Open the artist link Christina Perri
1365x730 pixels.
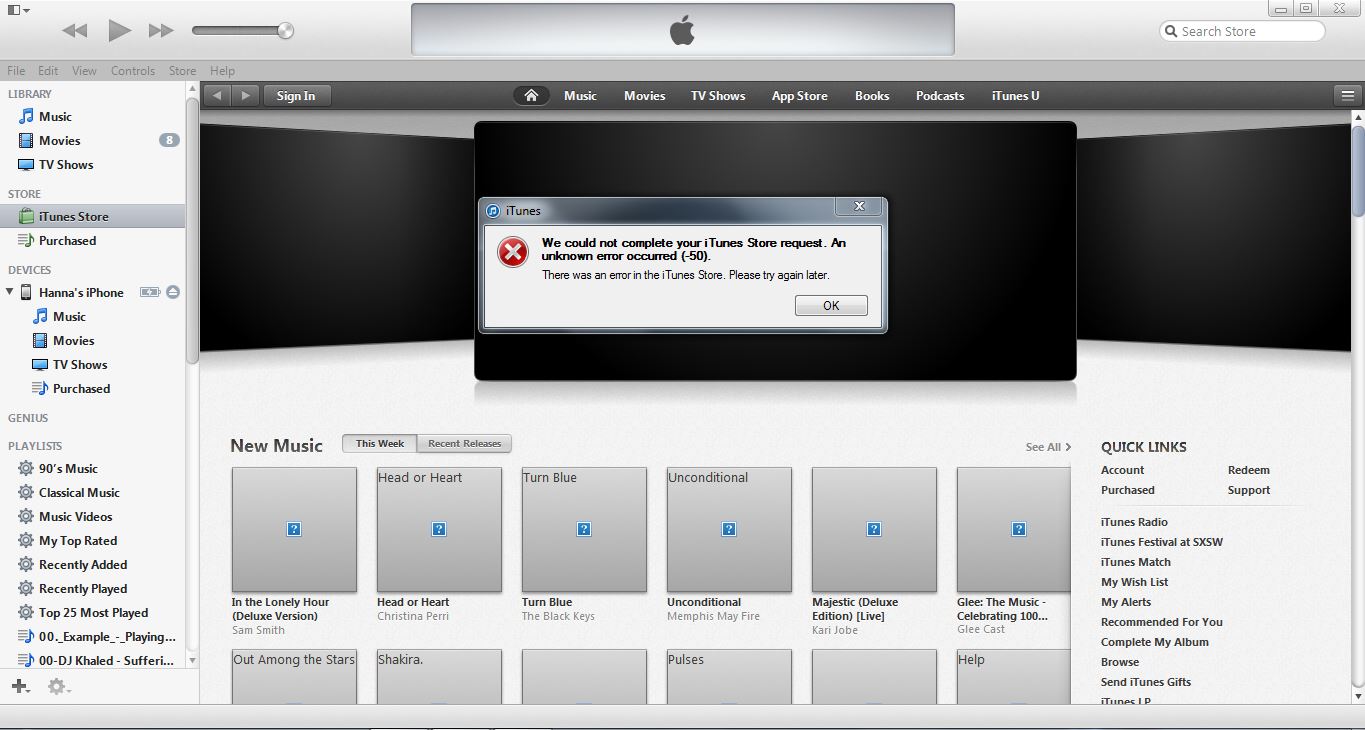pos(413,616)
